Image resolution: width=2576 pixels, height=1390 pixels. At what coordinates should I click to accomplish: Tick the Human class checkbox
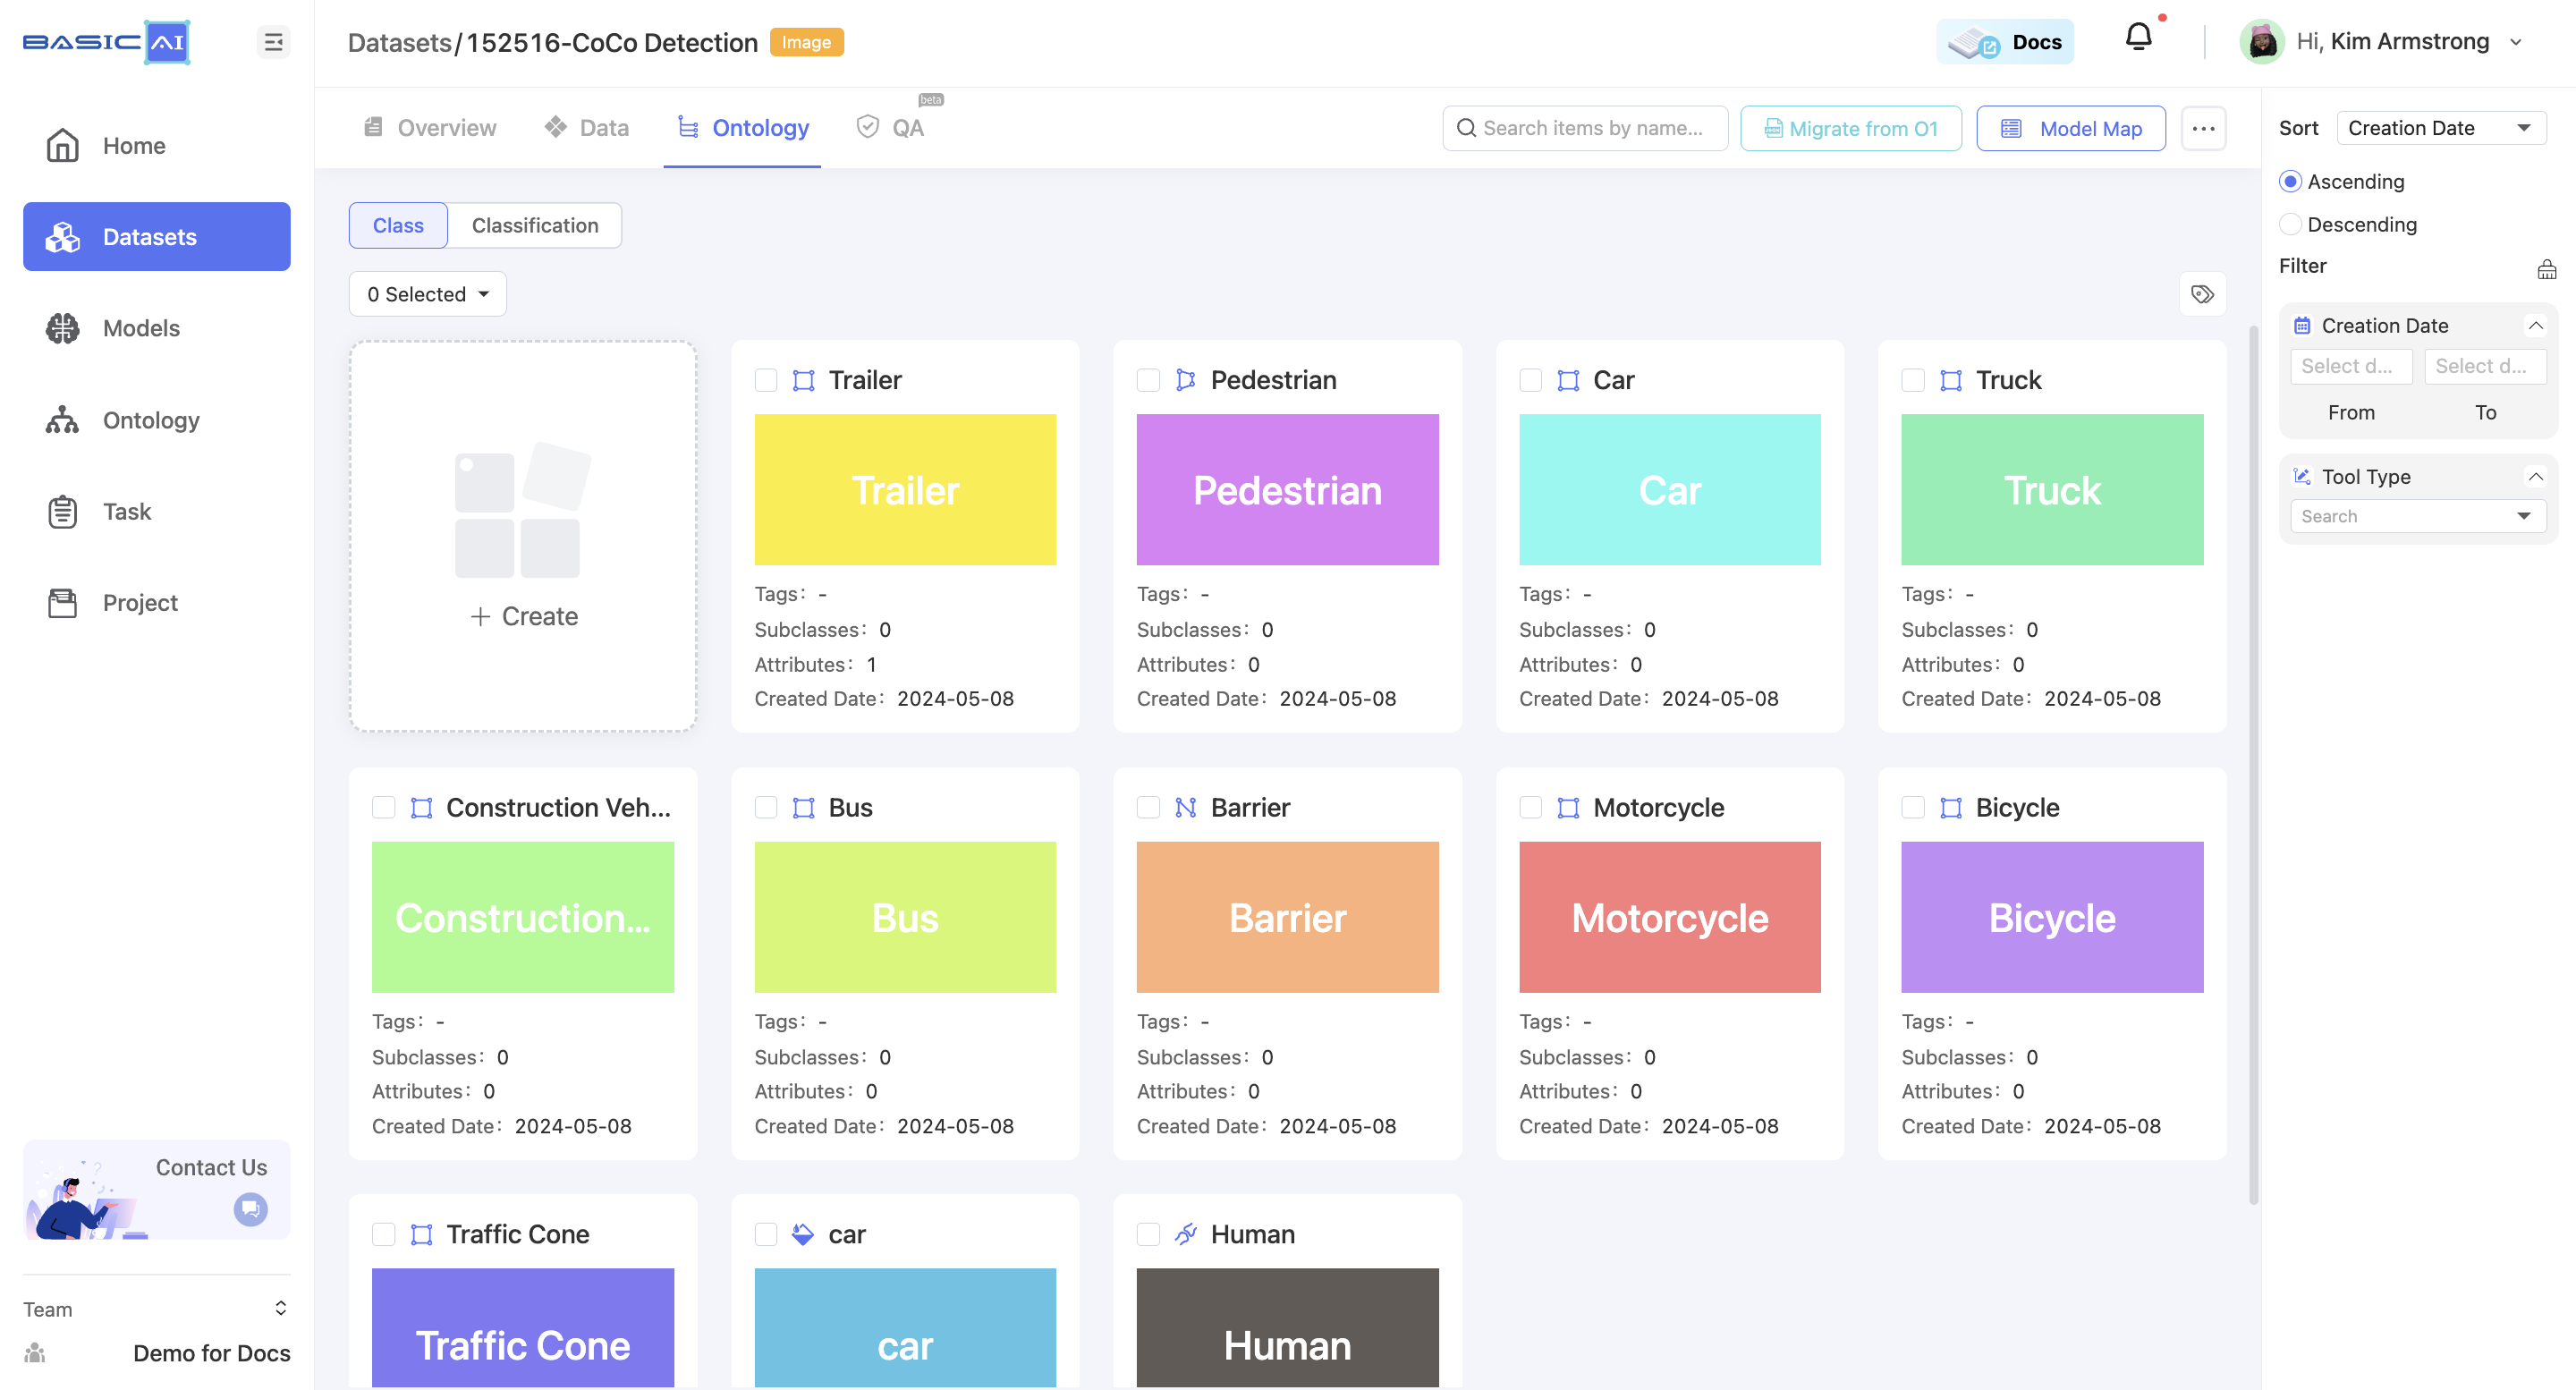pyautogui.click(x=1148, y=1234)
